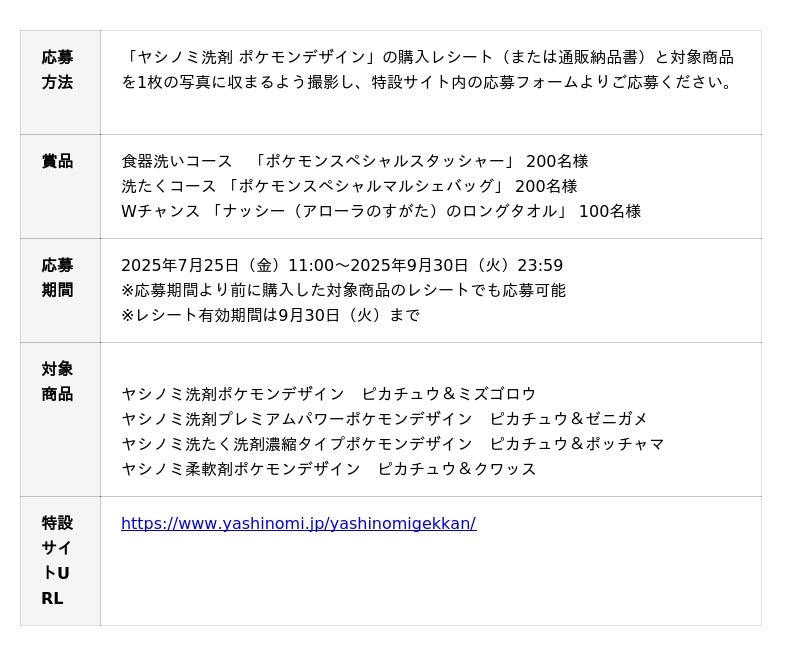Select the 応募期間 header cell
Screen dimensions: 800x656
coord(57,278)
